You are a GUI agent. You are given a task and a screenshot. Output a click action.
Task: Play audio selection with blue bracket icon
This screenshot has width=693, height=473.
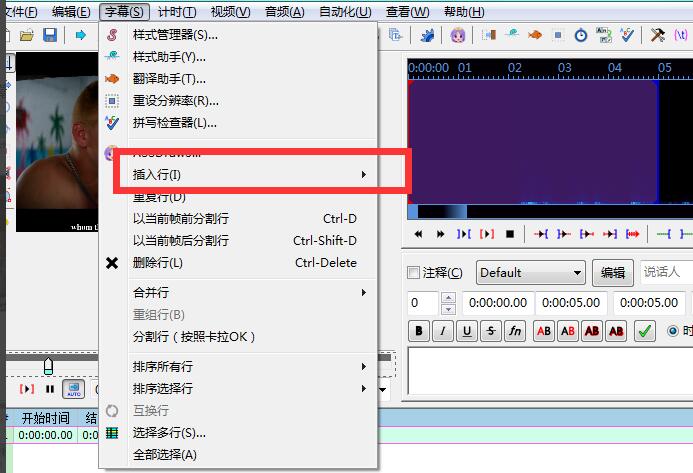464,234
